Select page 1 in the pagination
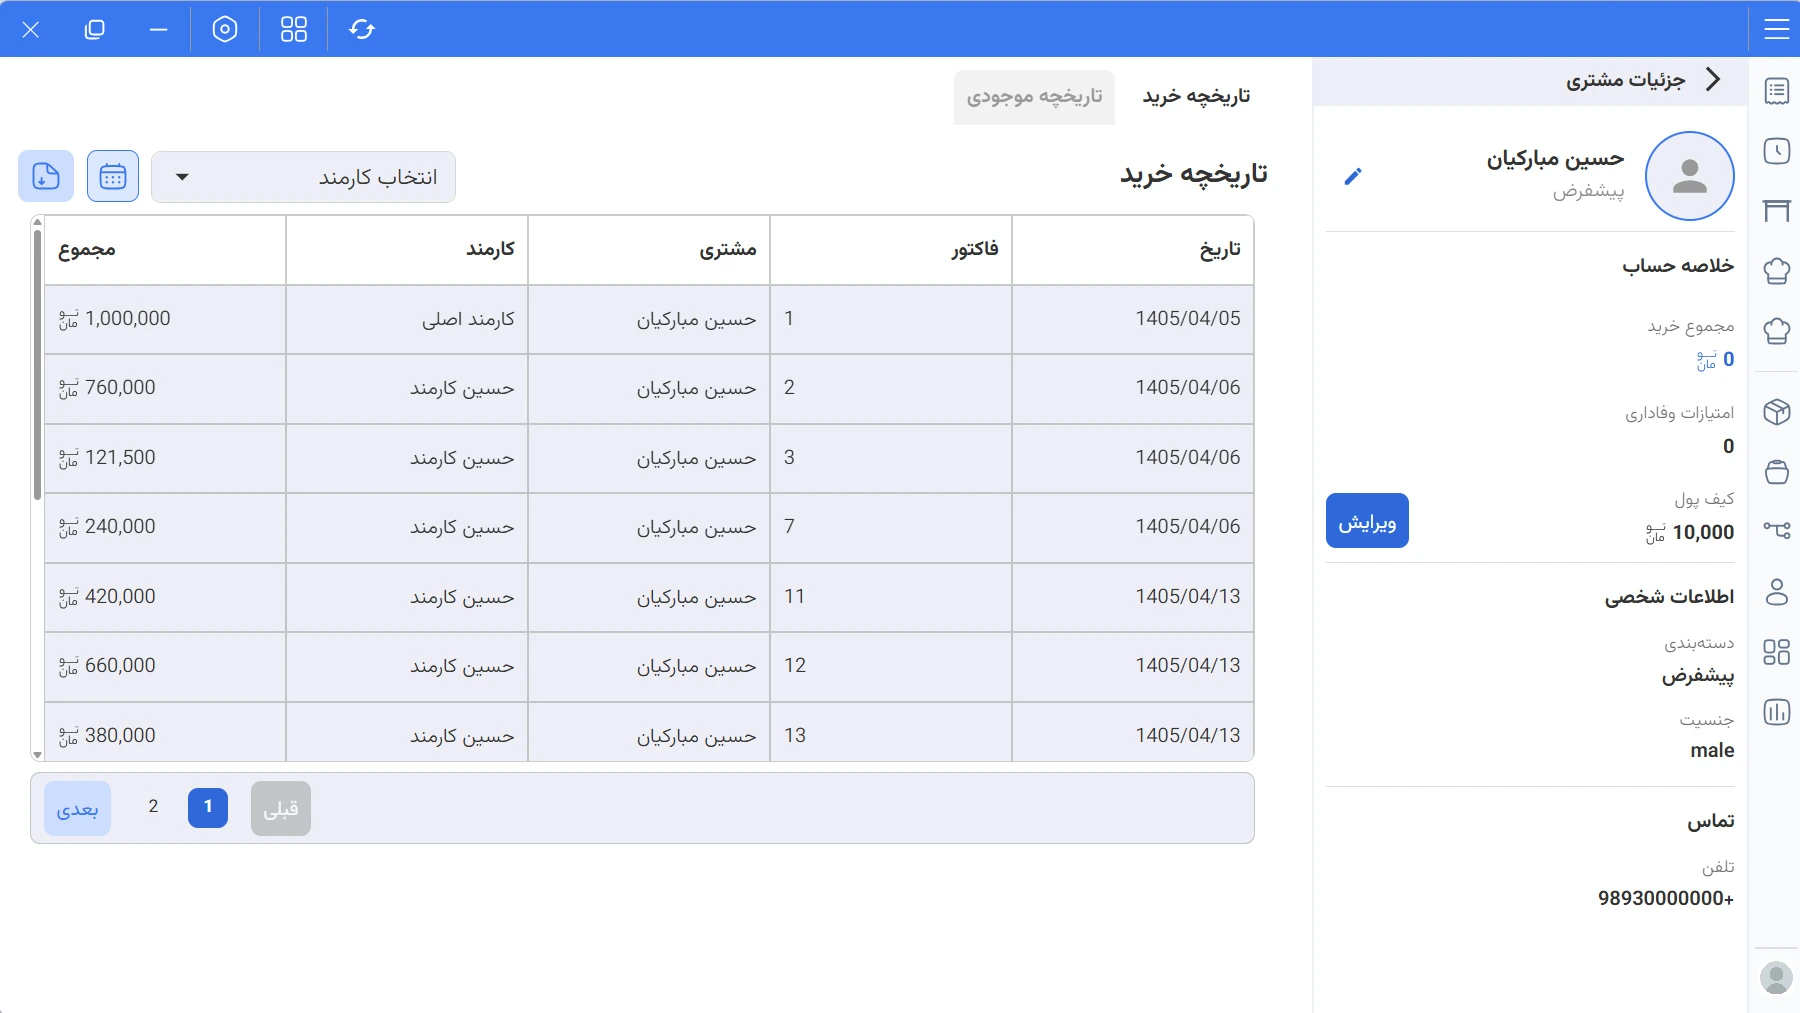This screenshot has width=1800, height=1013. [x=208, y=807]
